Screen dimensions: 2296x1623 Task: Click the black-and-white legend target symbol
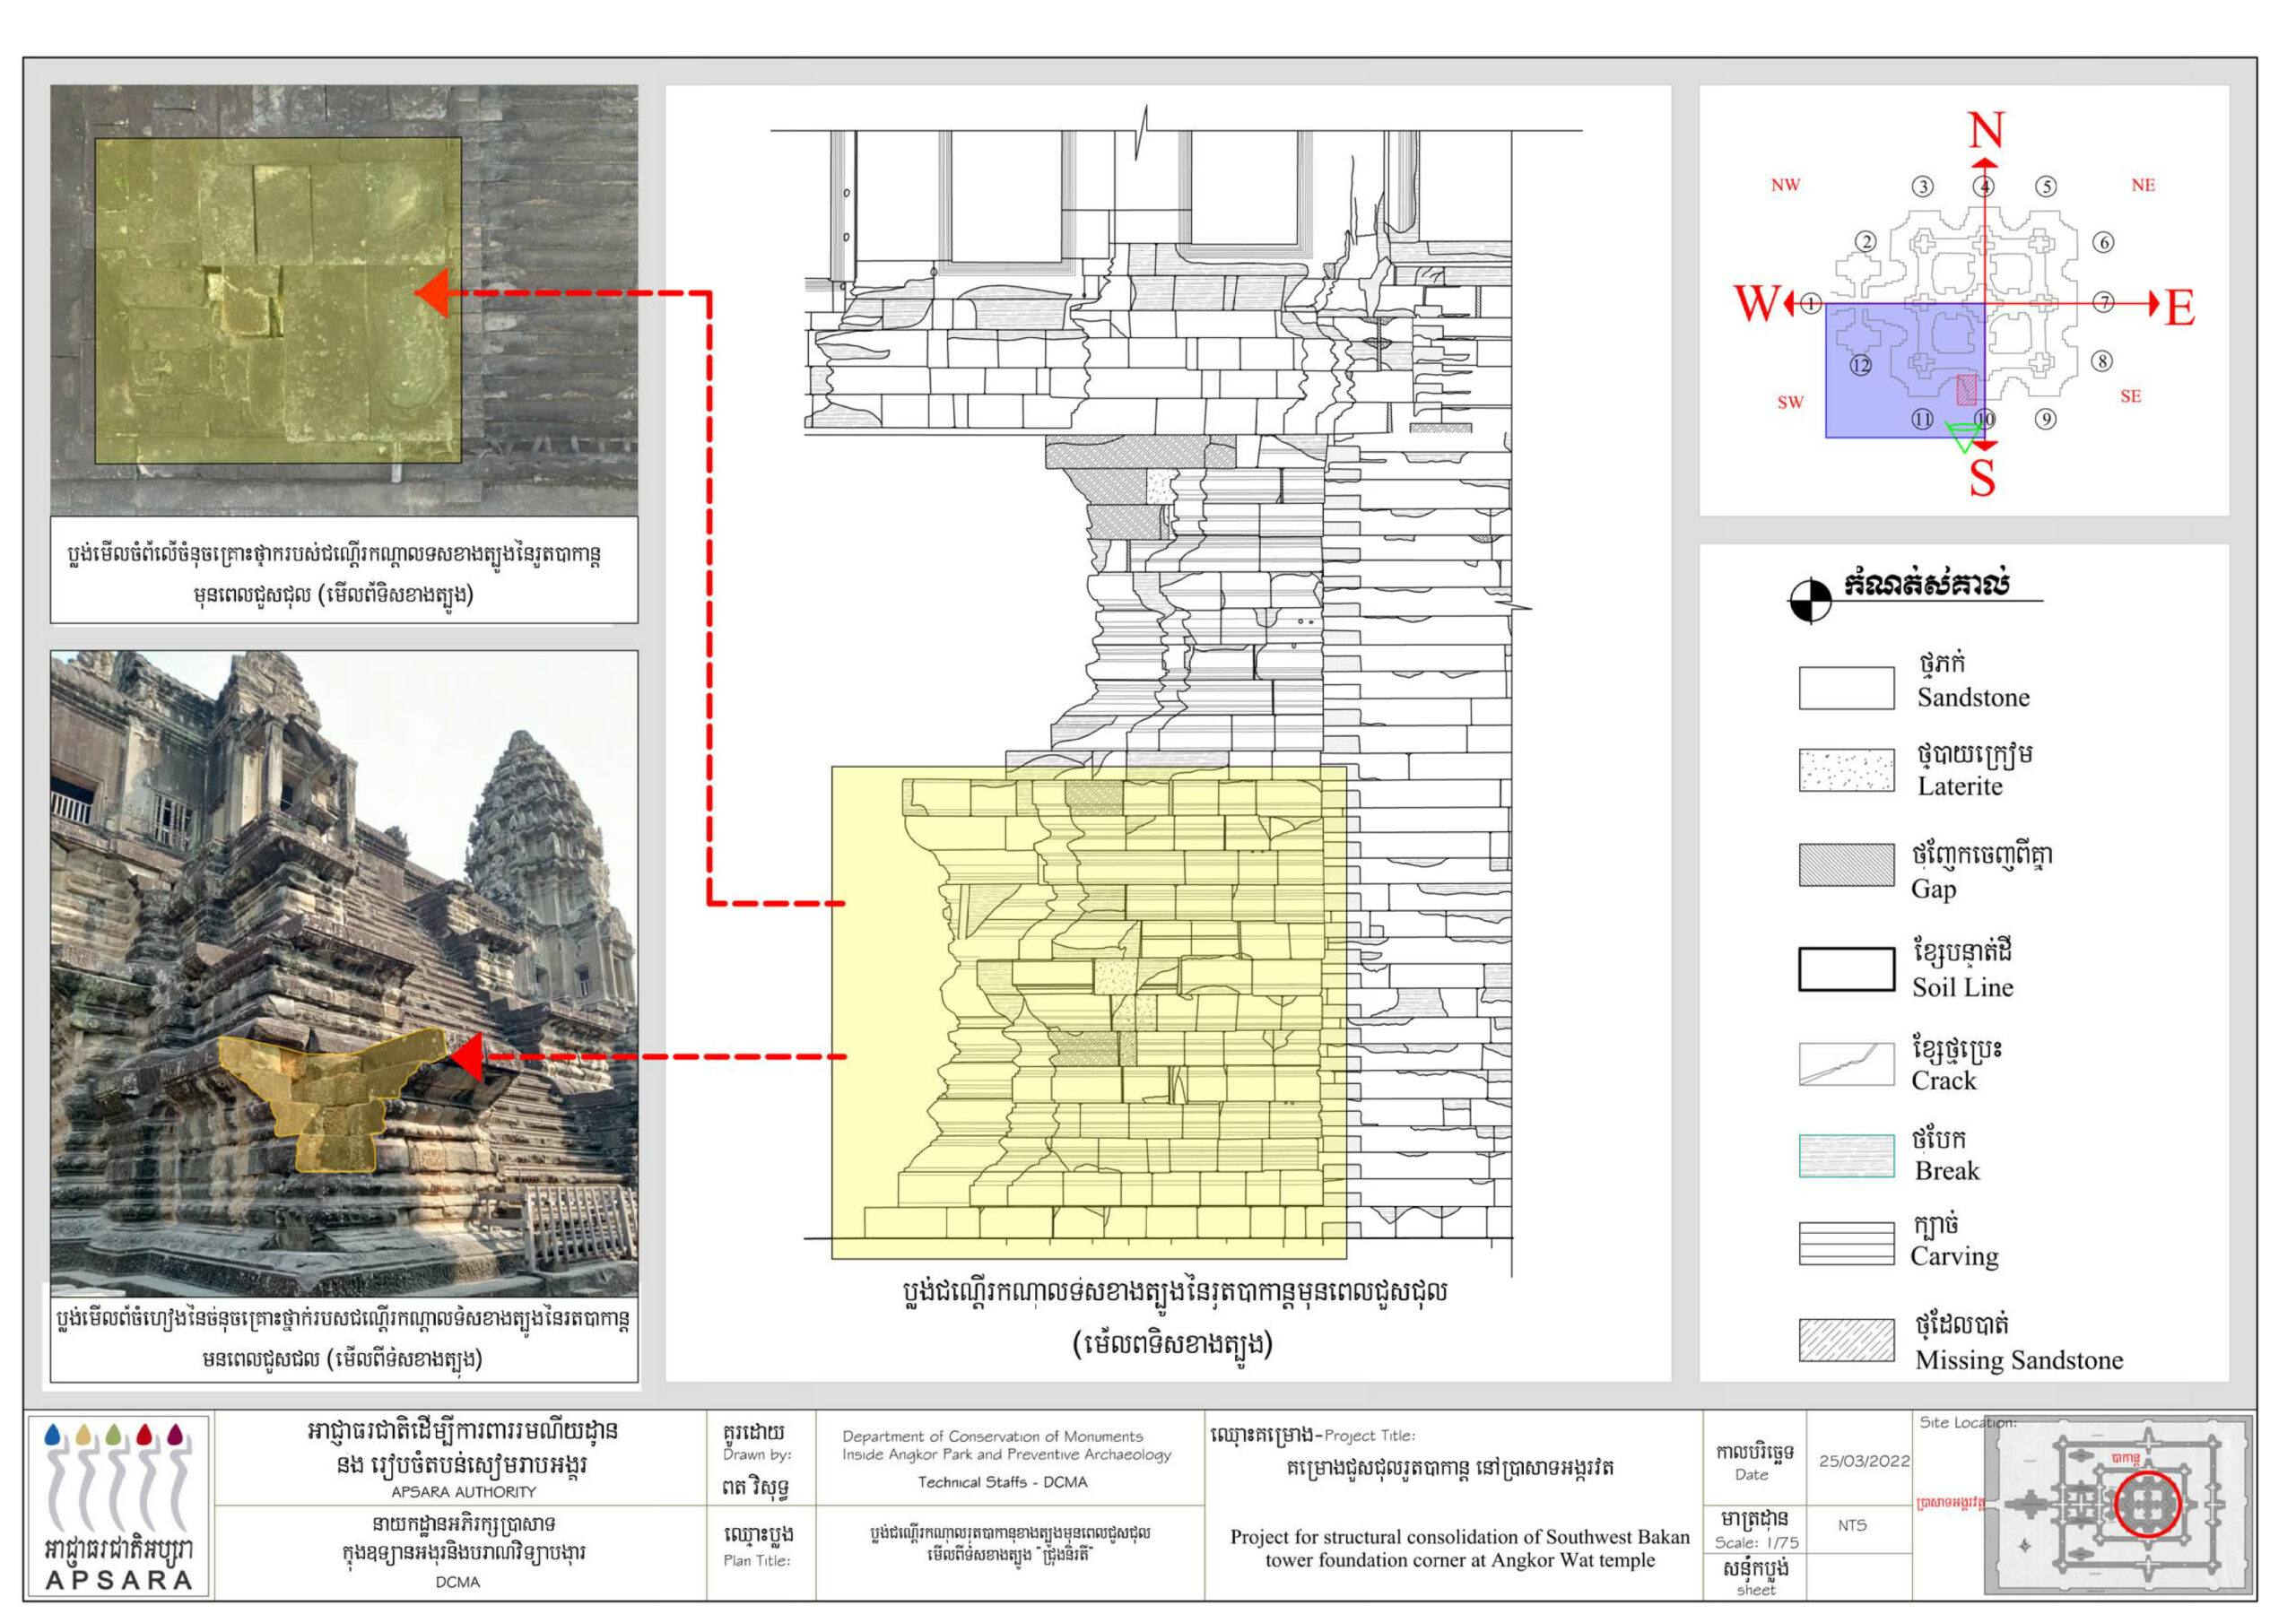[x=1810, y=601]
